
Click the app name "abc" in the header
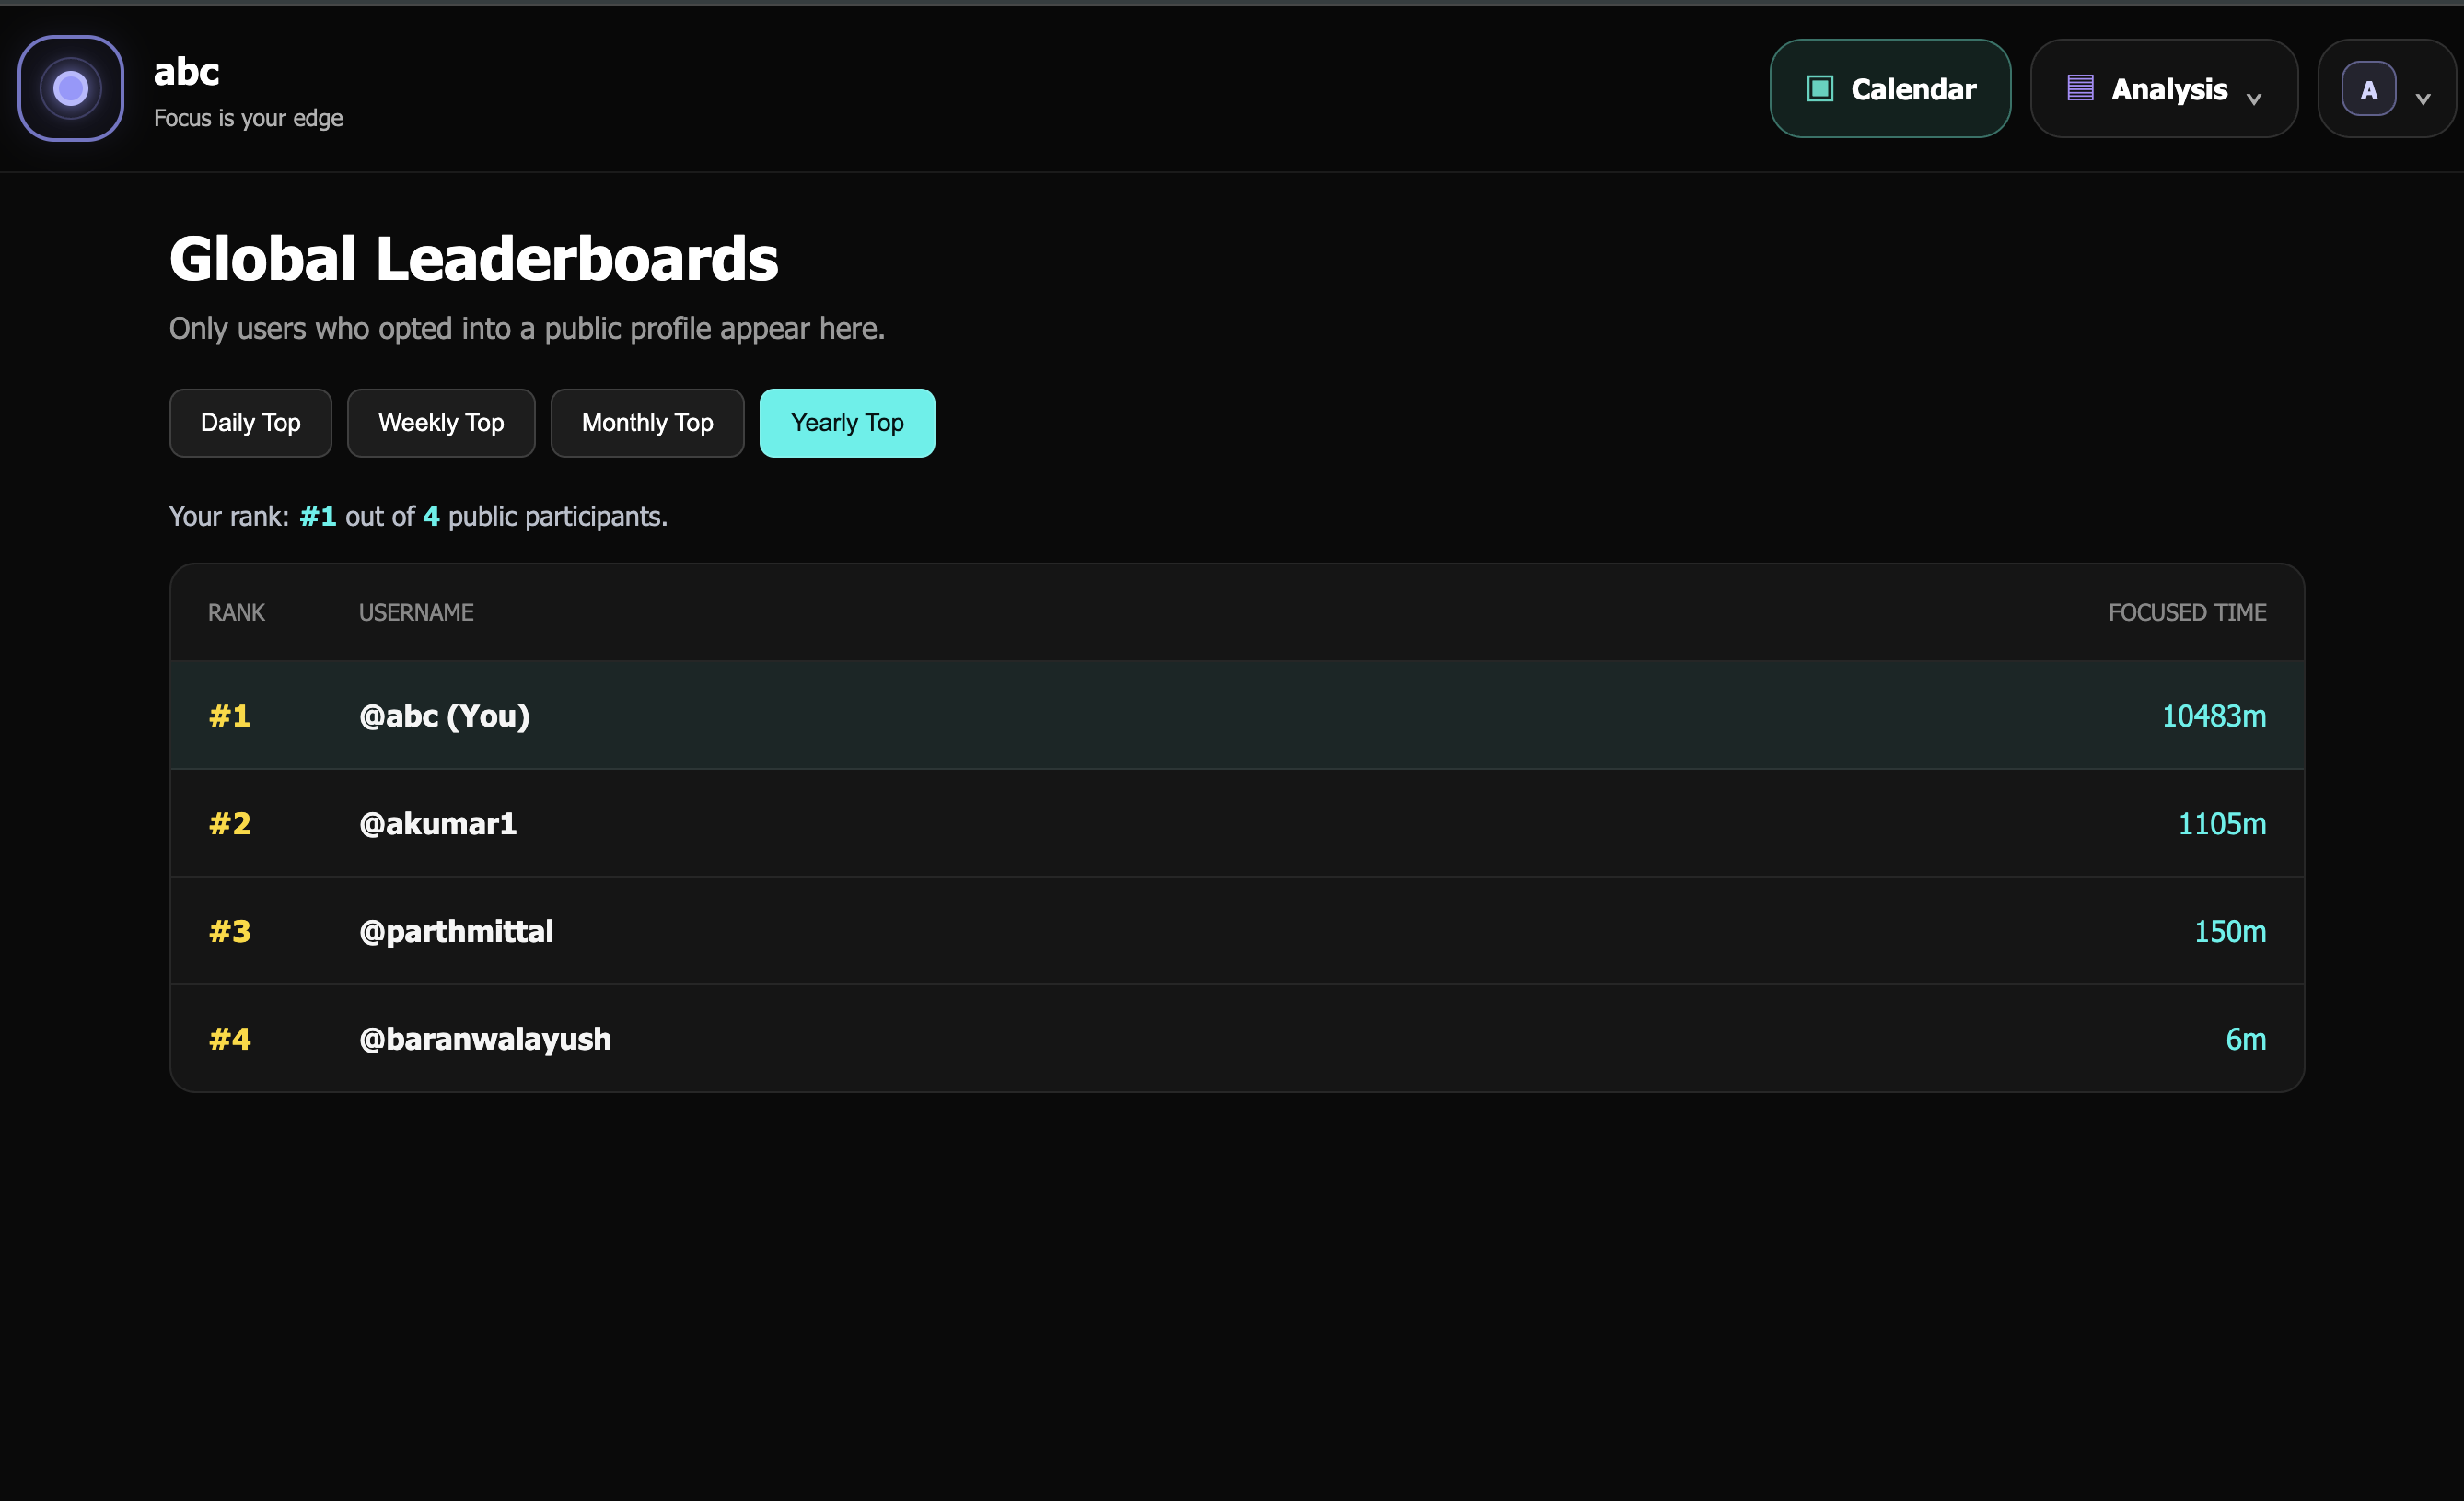coord(187,72)
